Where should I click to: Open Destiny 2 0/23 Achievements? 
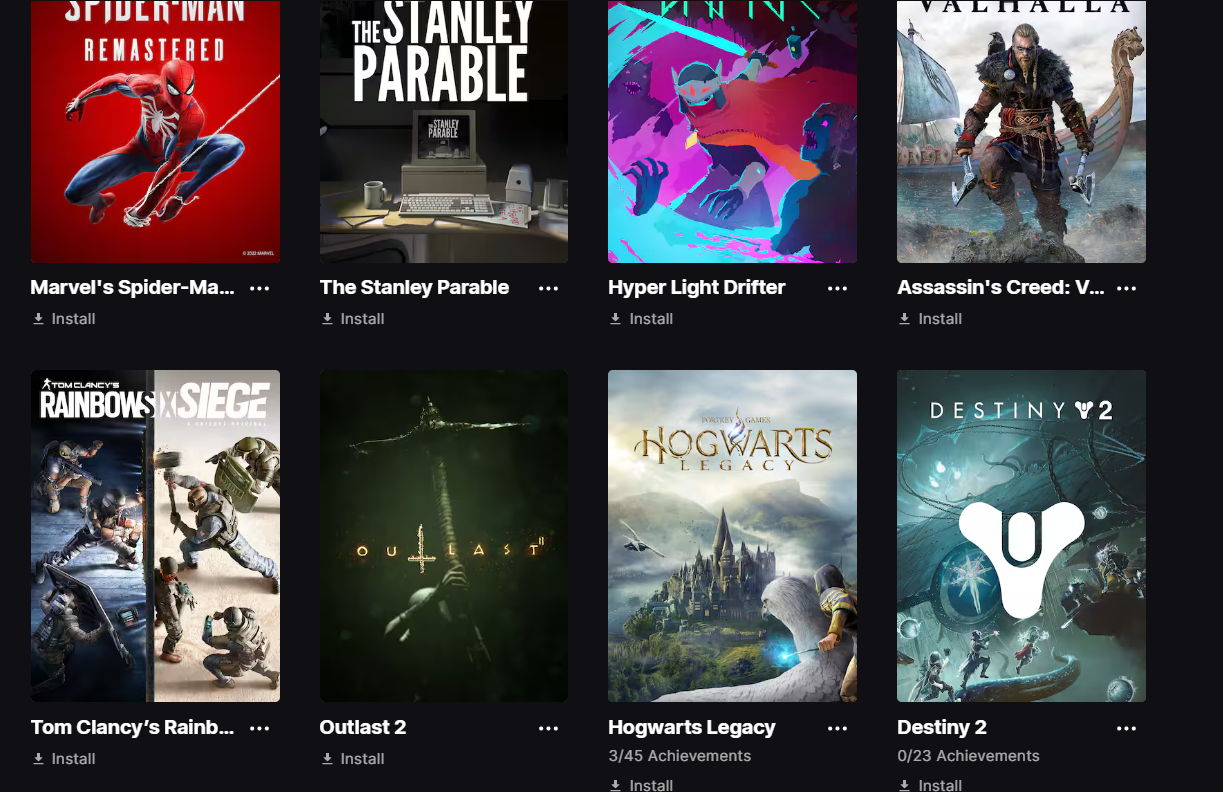(968, 756)
